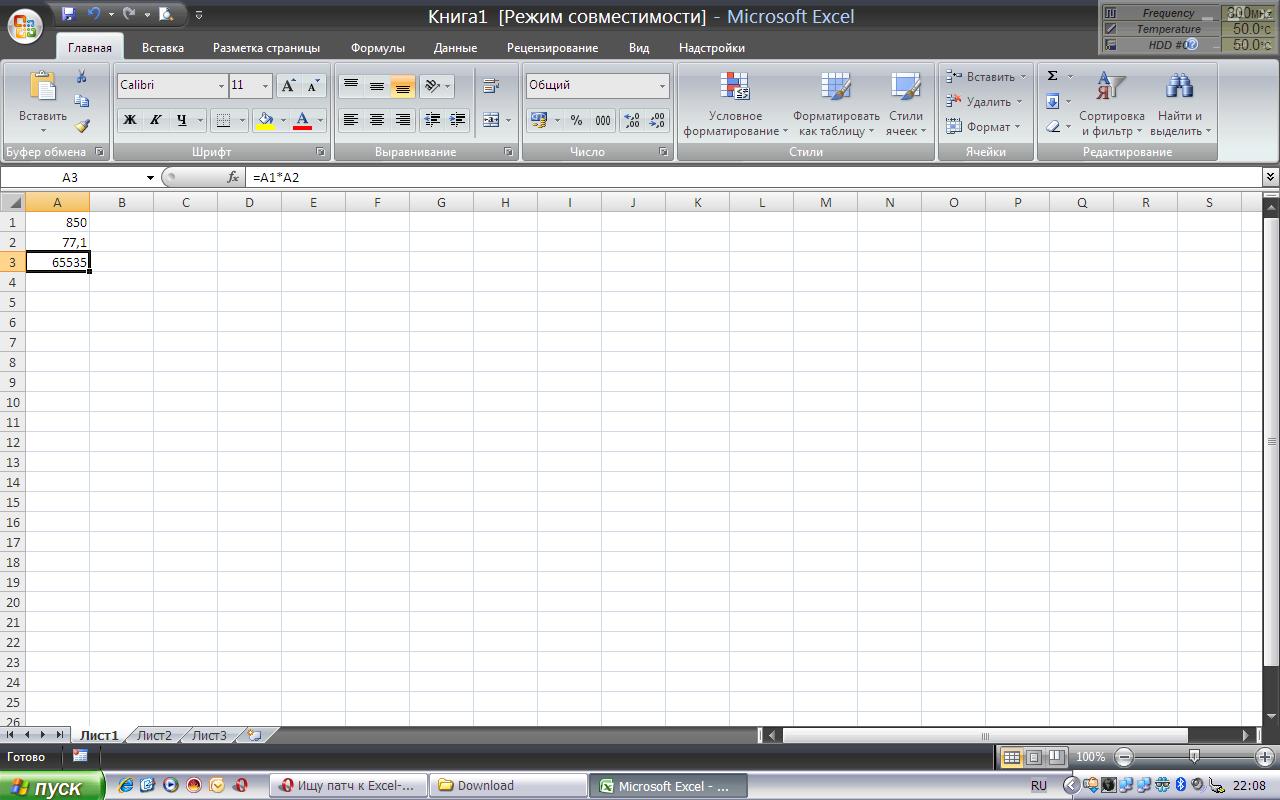This screenshot has width=1280, height=800.
Task: Toggle center alignment in Выравнивание group
Action: tap(377, 120)
